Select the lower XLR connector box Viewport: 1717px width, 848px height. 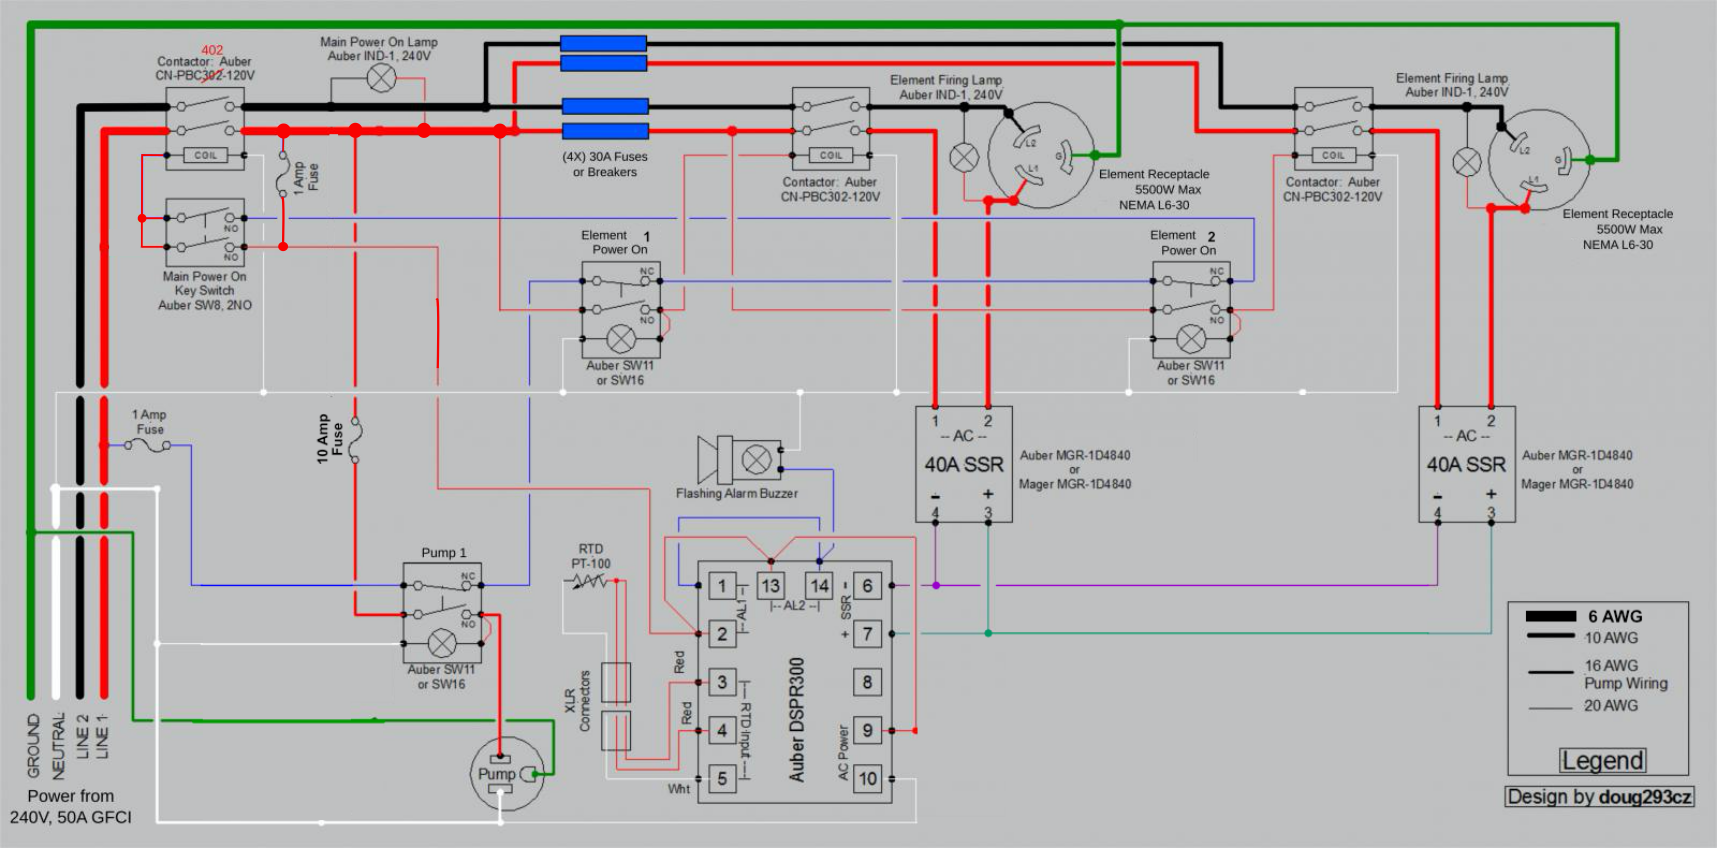click(x=616, y=731)
